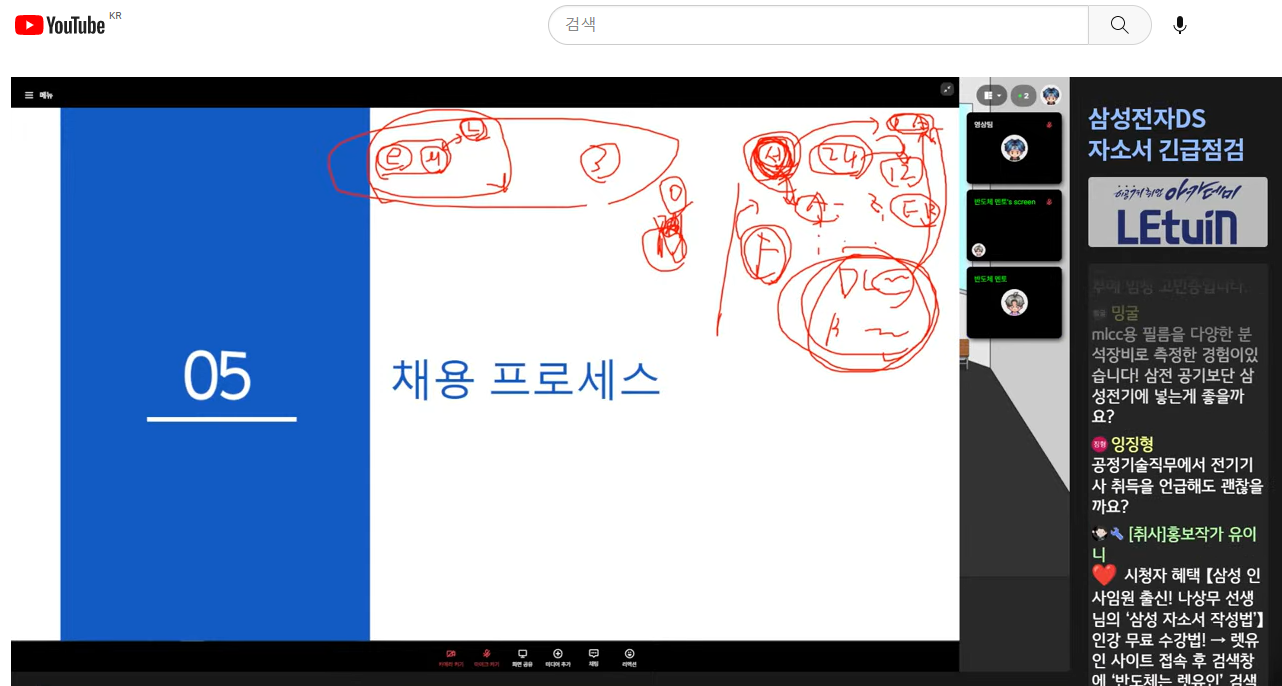Click the profile avatar in top bar
This screenshot has height=686, width=1282.
coord(1051,96)
